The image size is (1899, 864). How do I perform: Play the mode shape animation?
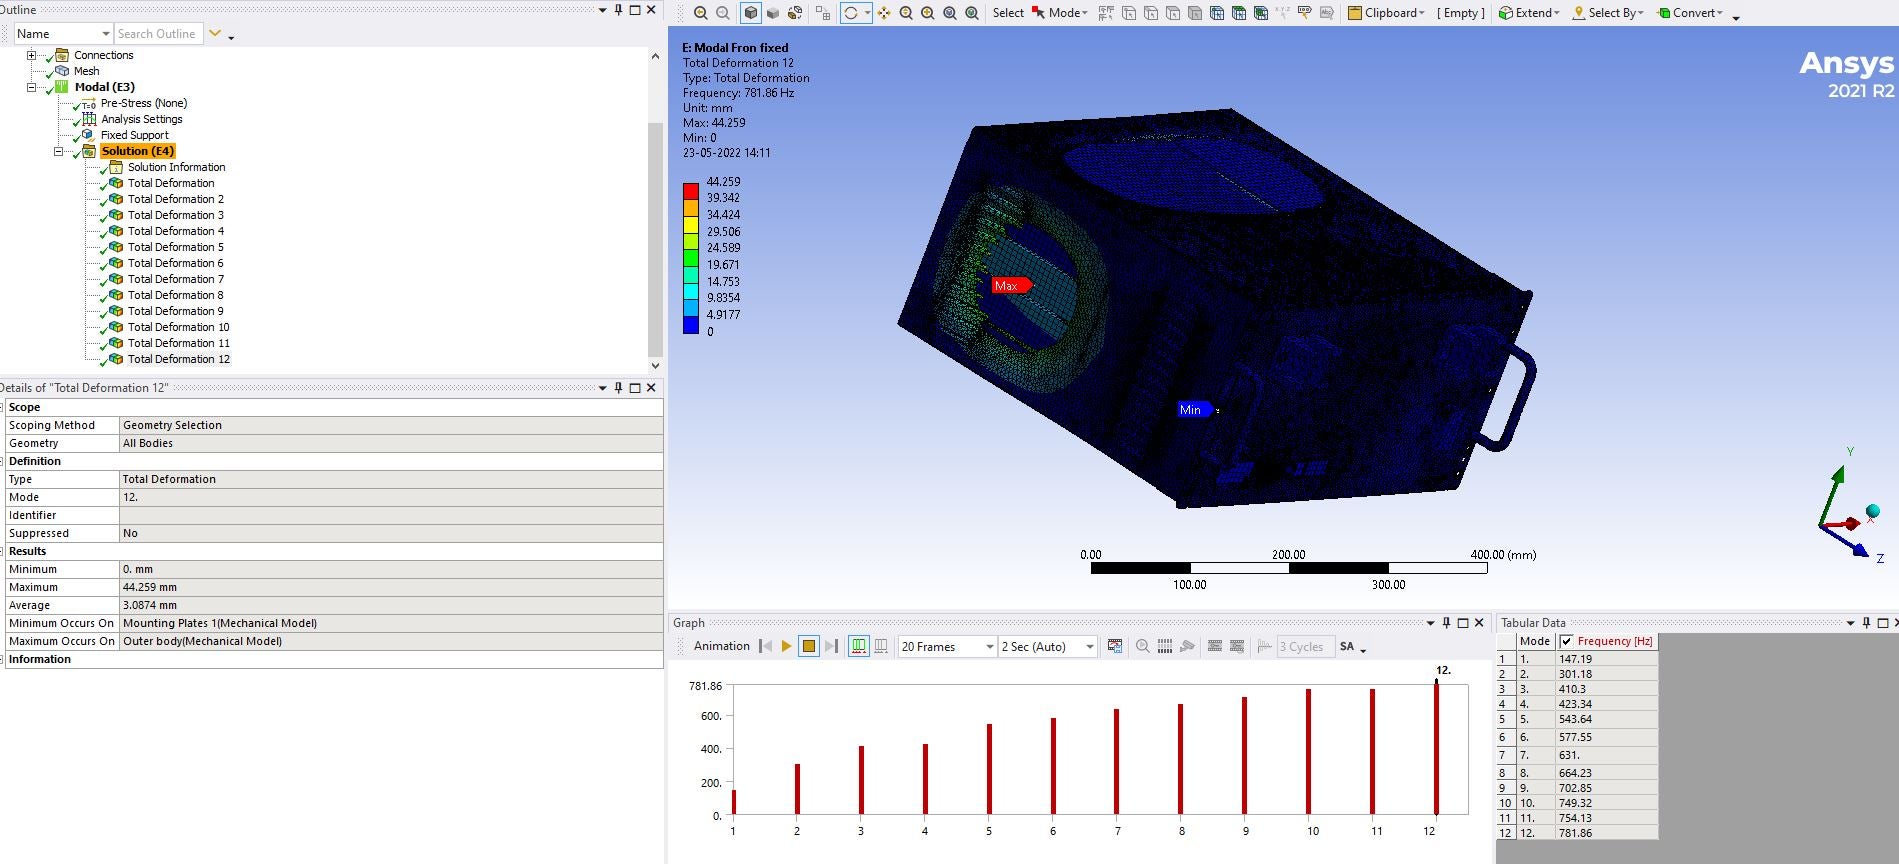786,647
